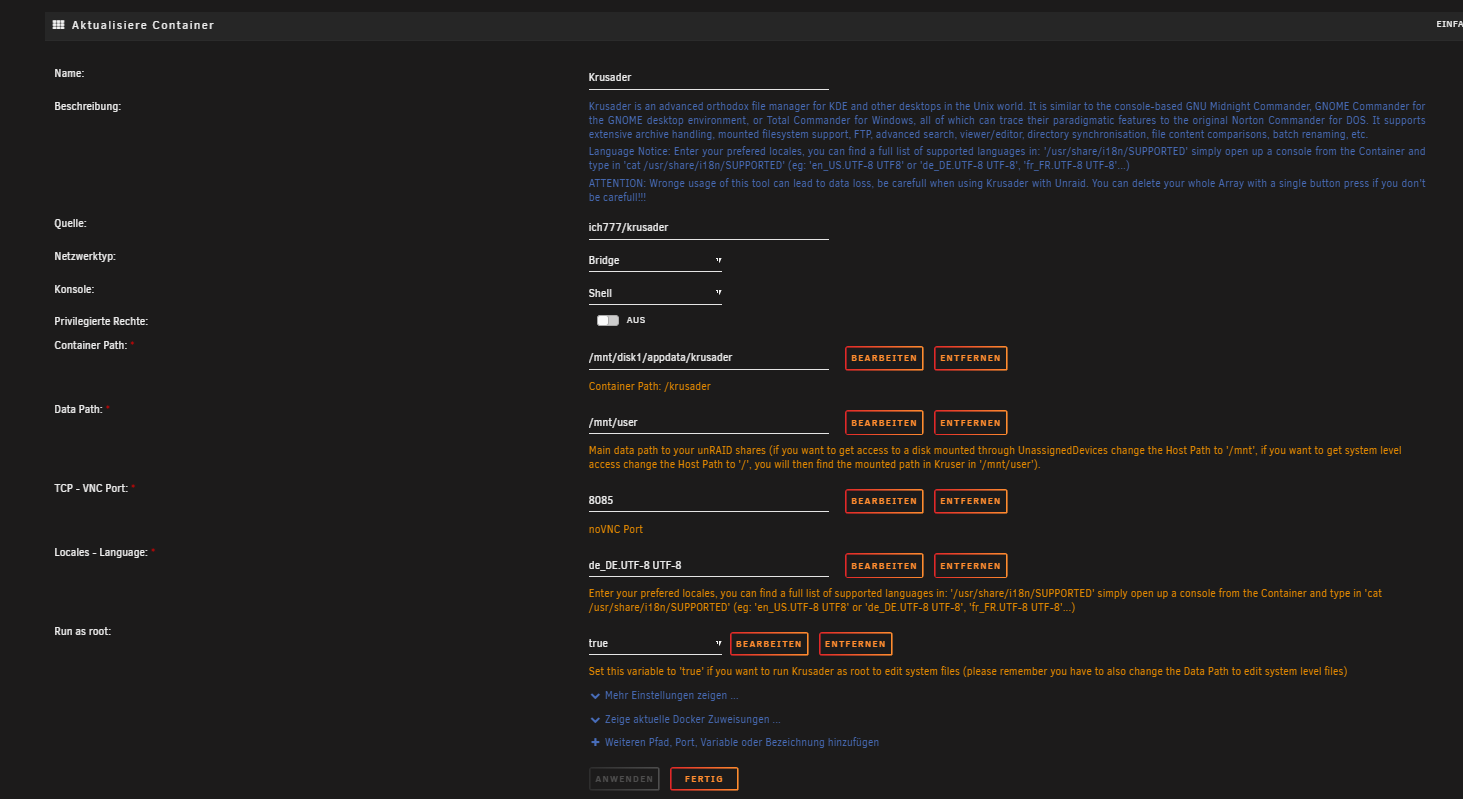Click the grid icon beside Aktualisiere Container
Screen dimensions: 1463x799
pos(58,25)
